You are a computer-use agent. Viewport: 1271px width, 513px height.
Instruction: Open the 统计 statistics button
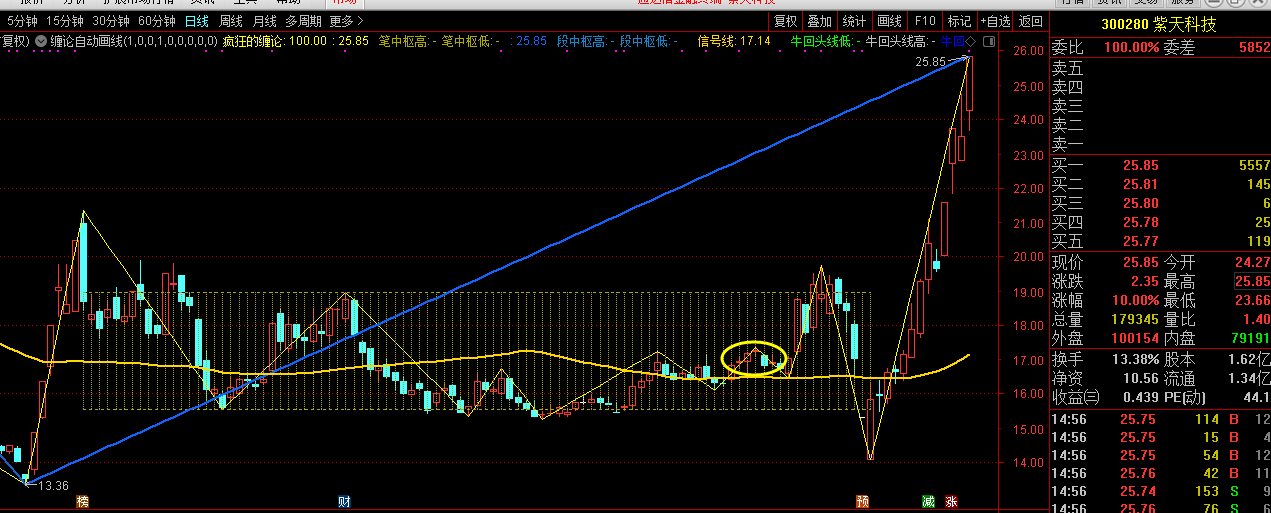tap(854, 21)
